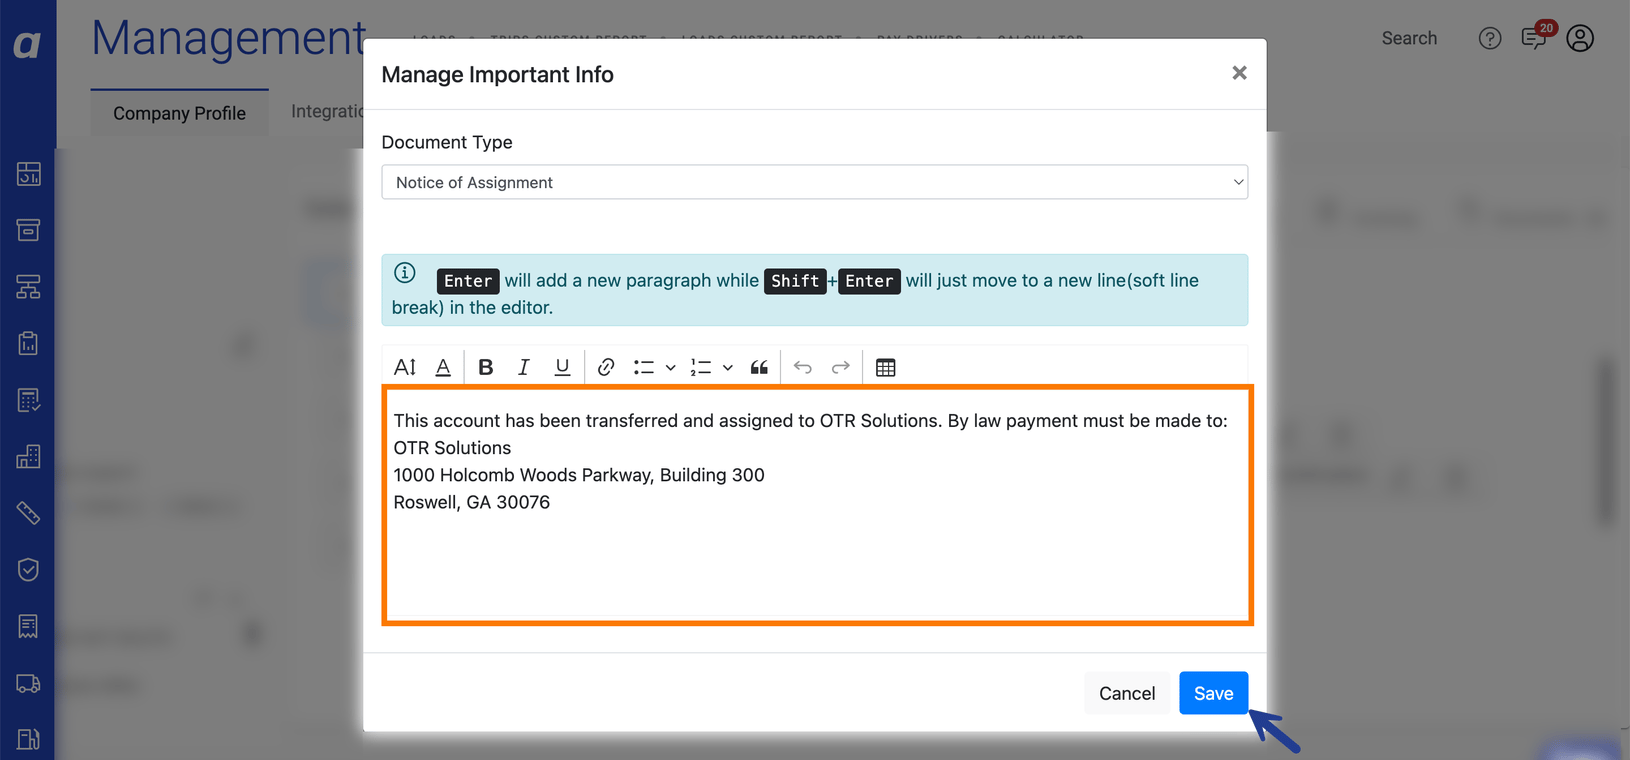Undo the last edit

(803, 367)
